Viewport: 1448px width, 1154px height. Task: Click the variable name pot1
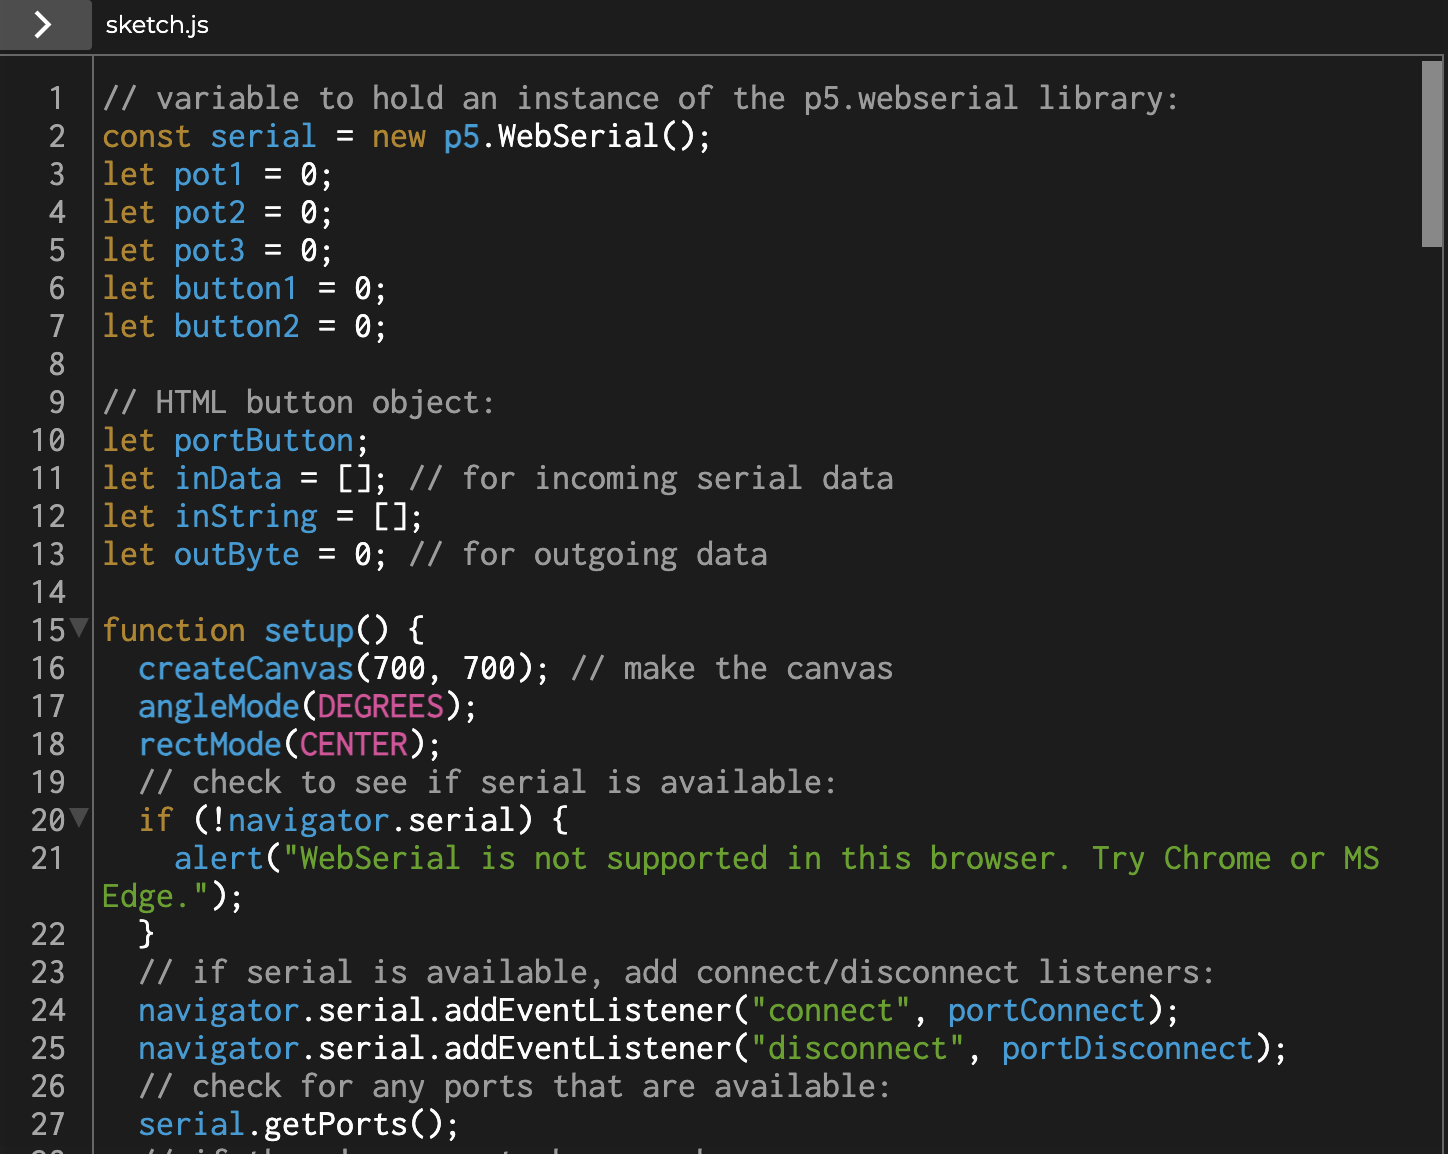(208, 174)
